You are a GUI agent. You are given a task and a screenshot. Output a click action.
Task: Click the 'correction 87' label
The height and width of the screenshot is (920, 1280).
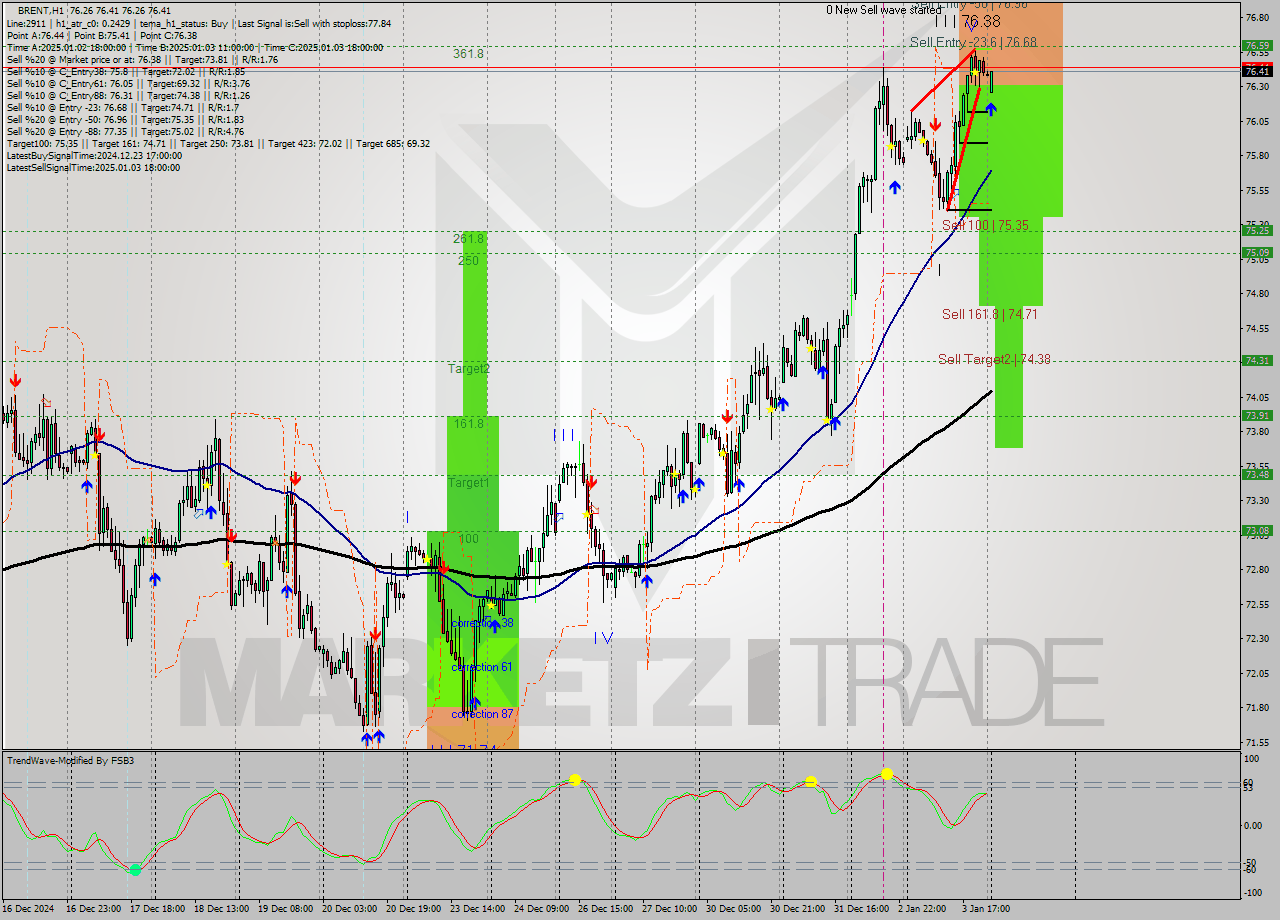[482, 714]
